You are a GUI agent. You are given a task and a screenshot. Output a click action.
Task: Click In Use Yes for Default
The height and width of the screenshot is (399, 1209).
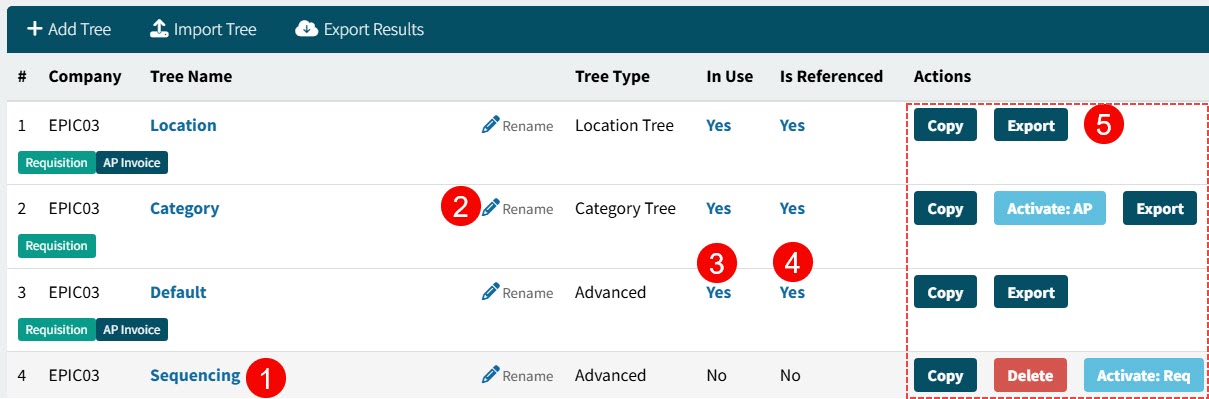coord(718,292)
